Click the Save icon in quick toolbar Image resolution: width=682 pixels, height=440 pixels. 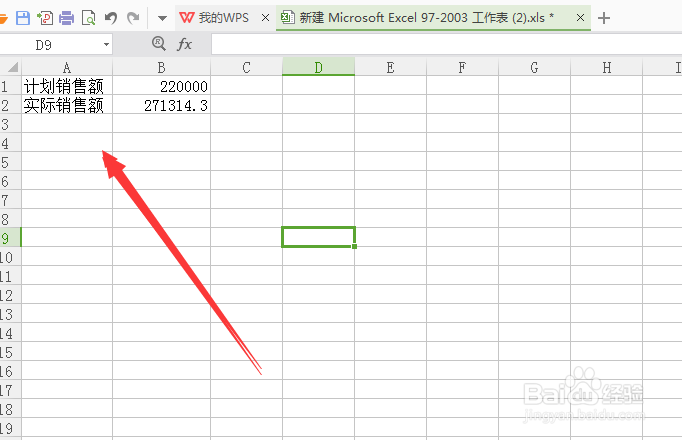23,18
